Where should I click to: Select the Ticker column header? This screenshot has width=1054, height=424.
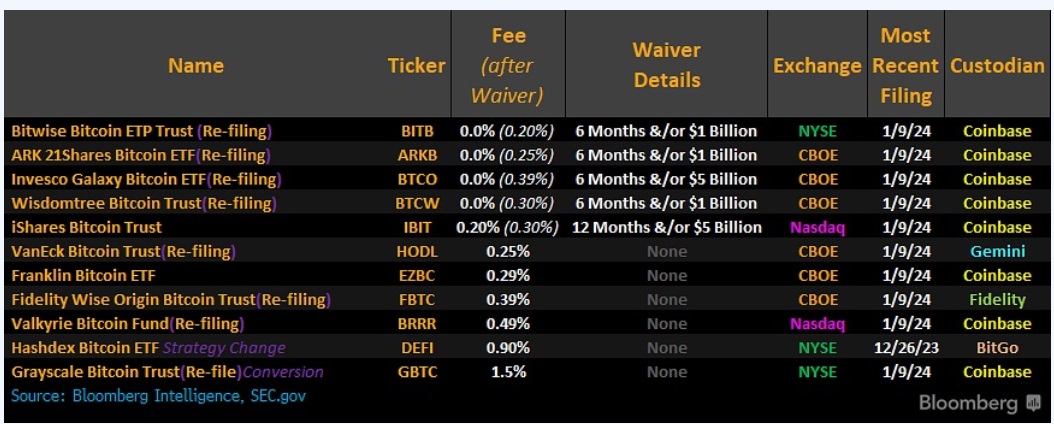click(416, 66)
